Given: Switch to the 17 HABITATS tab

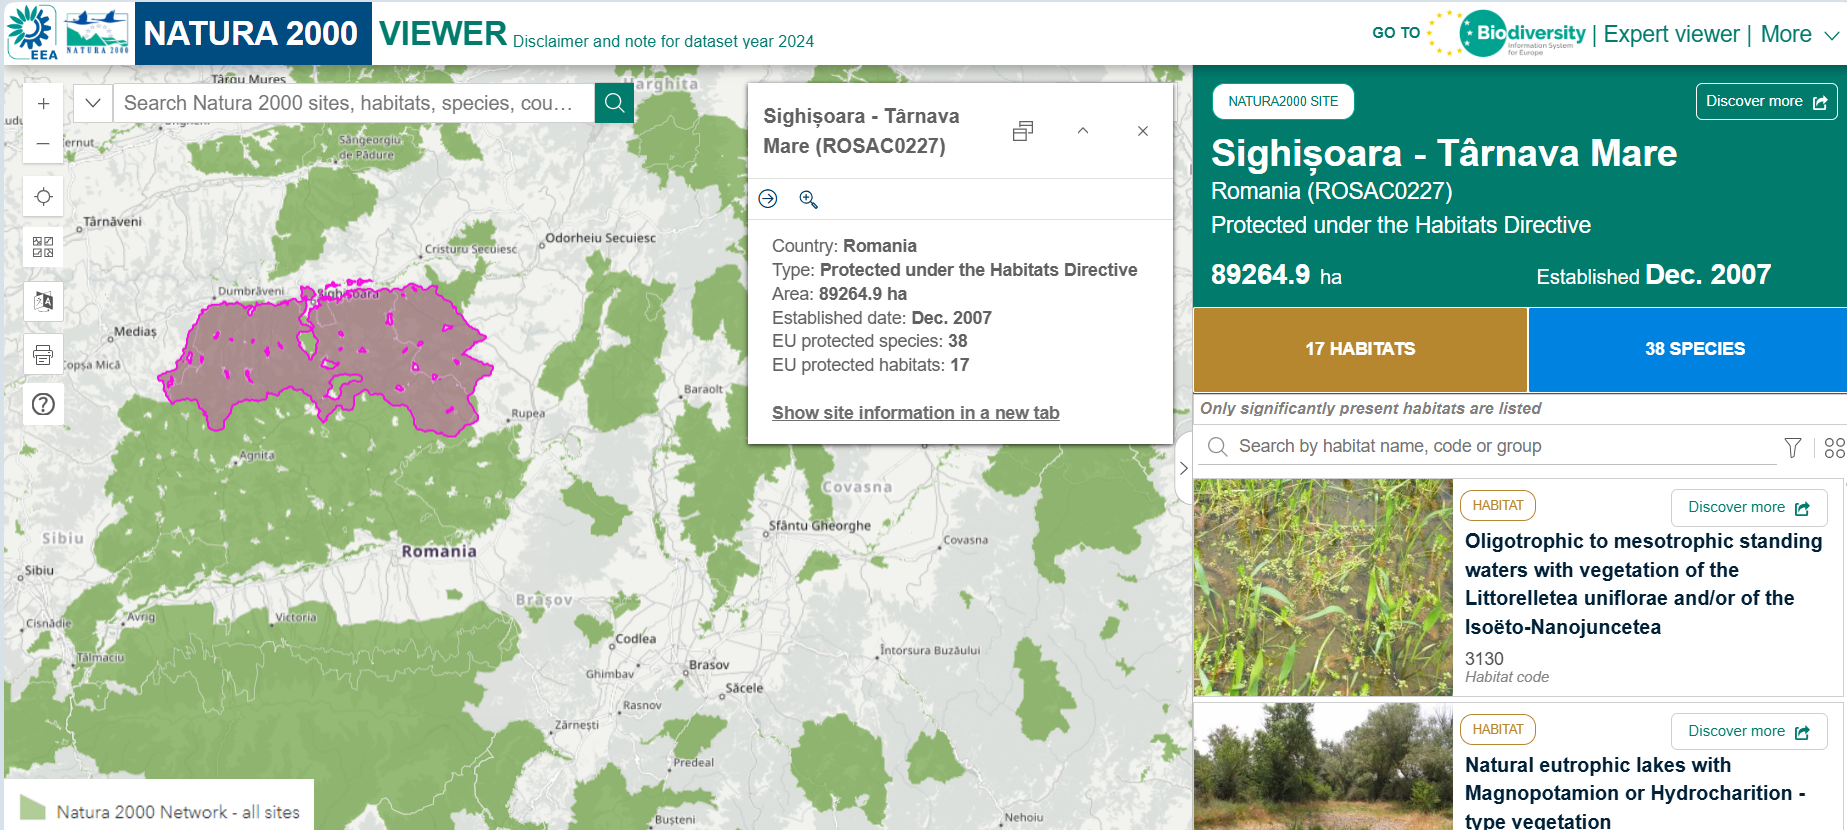Looking at the screenshot, I should pyautogui.click(x=1360, y=349).
